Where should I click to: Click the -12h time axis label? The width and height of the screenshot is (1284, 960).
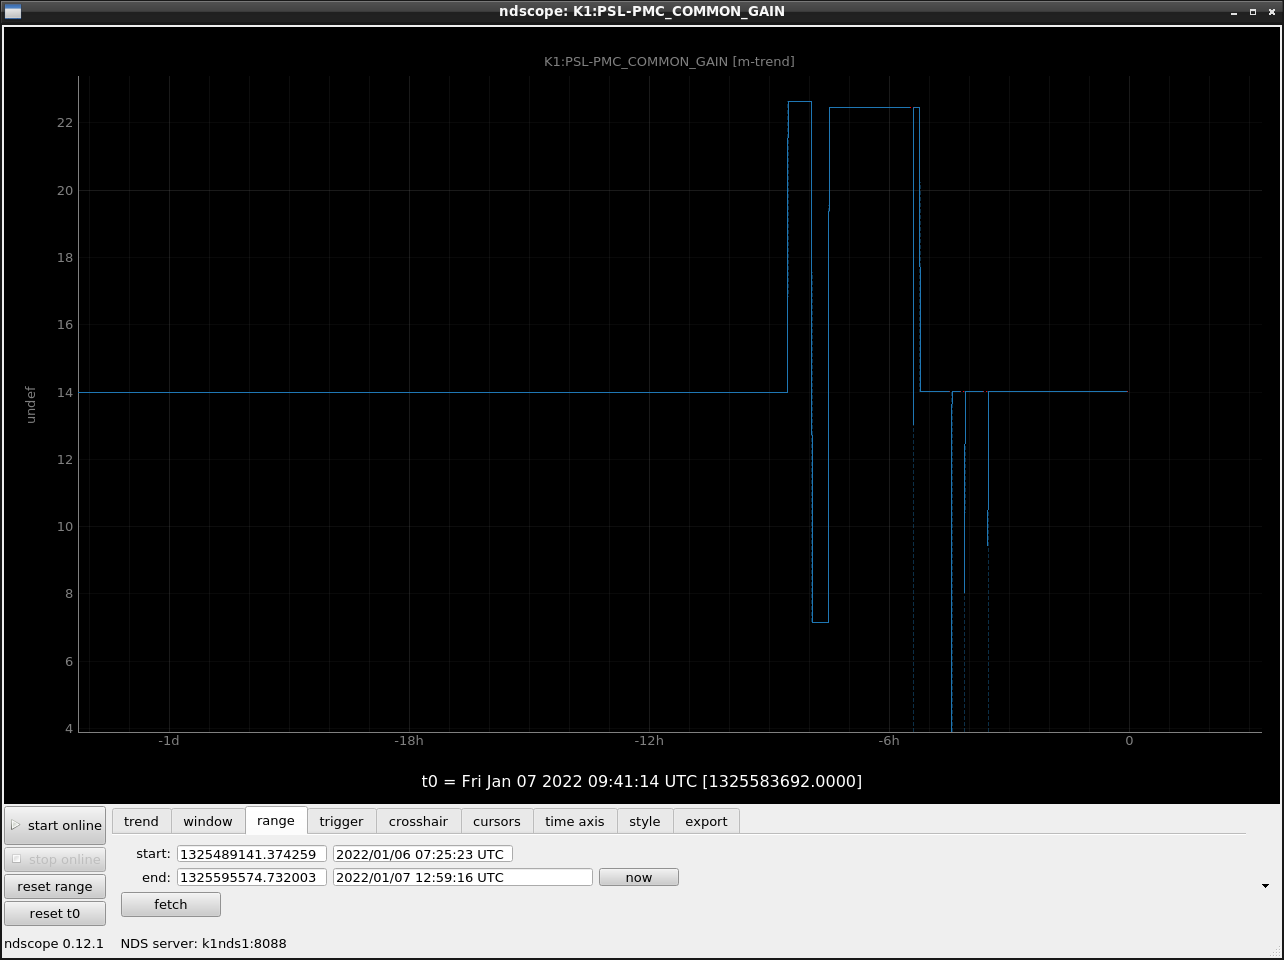pos(649,741)
